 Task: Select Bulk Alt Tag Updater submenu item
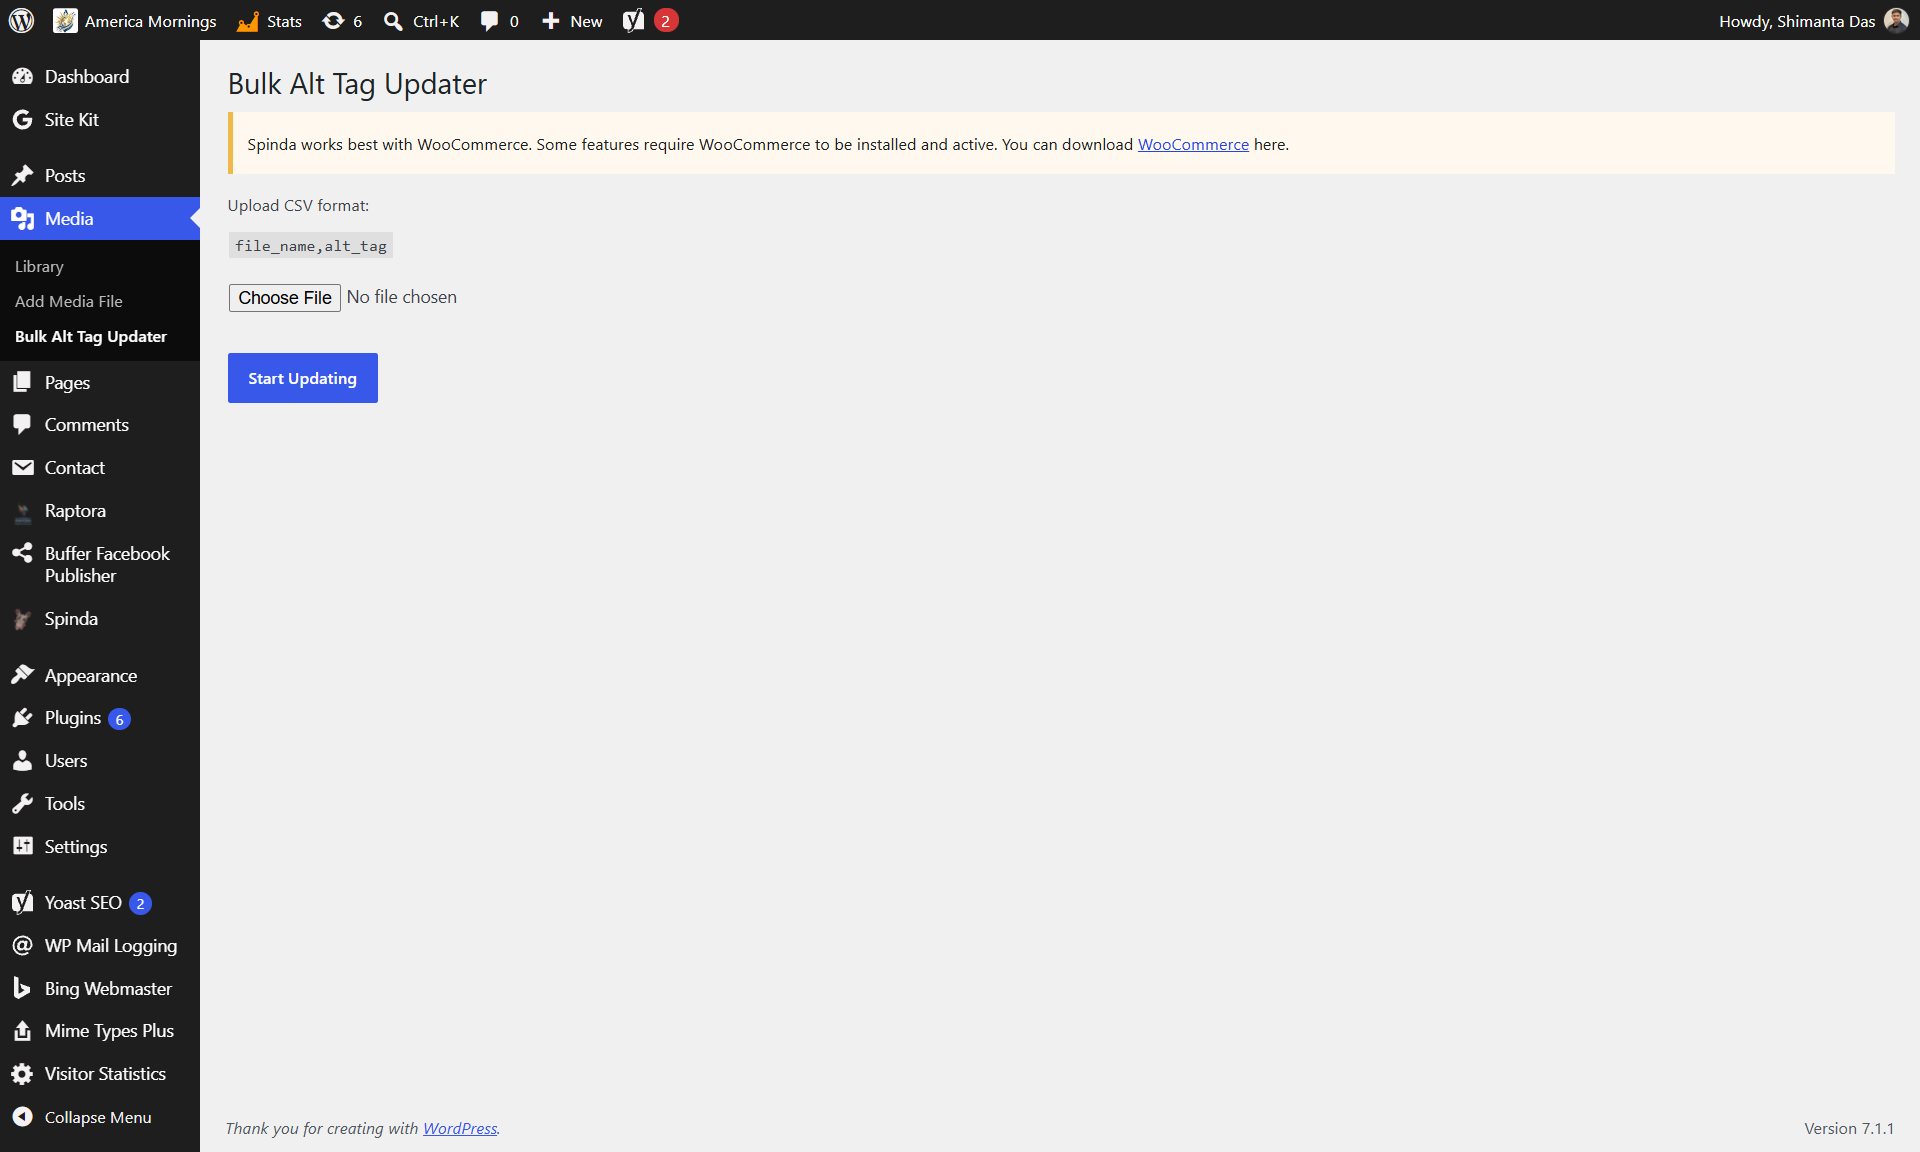pos(91,336)
